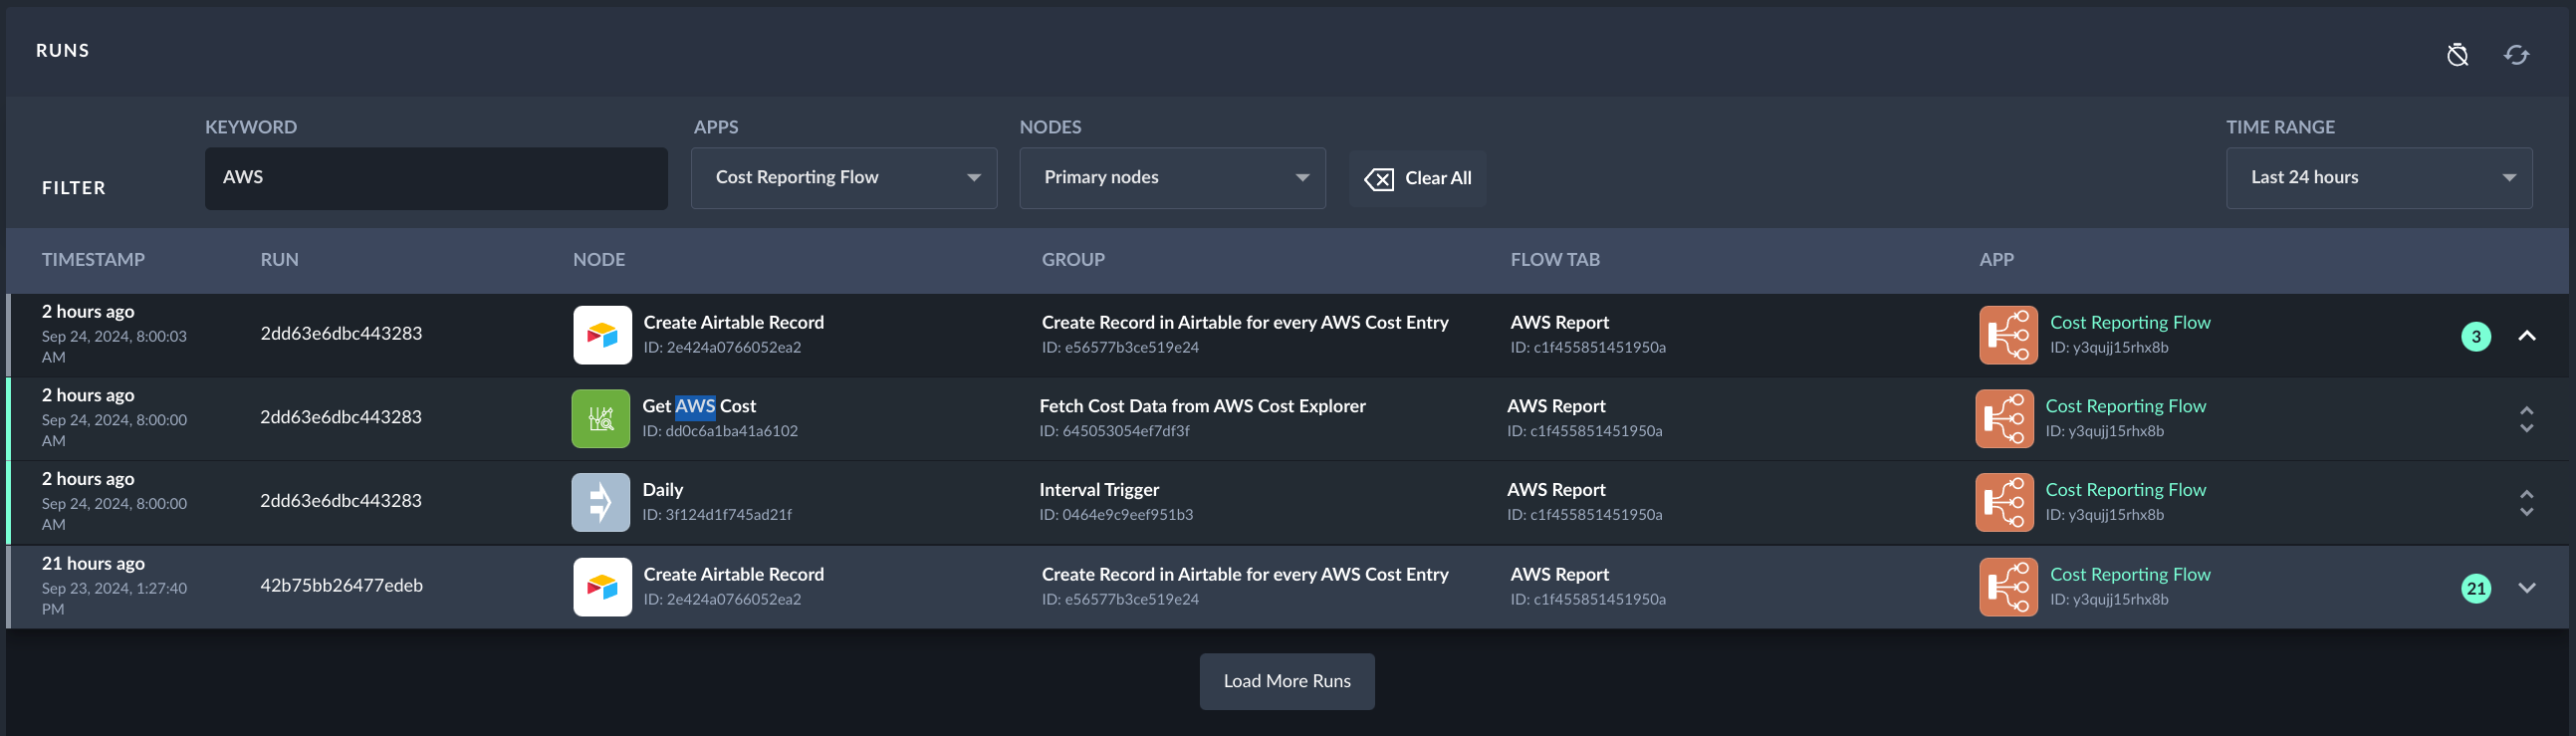Open the Nodes dropdown showing Primary nodes
The image size is (2576, 736).
[x=1172, y=178]
